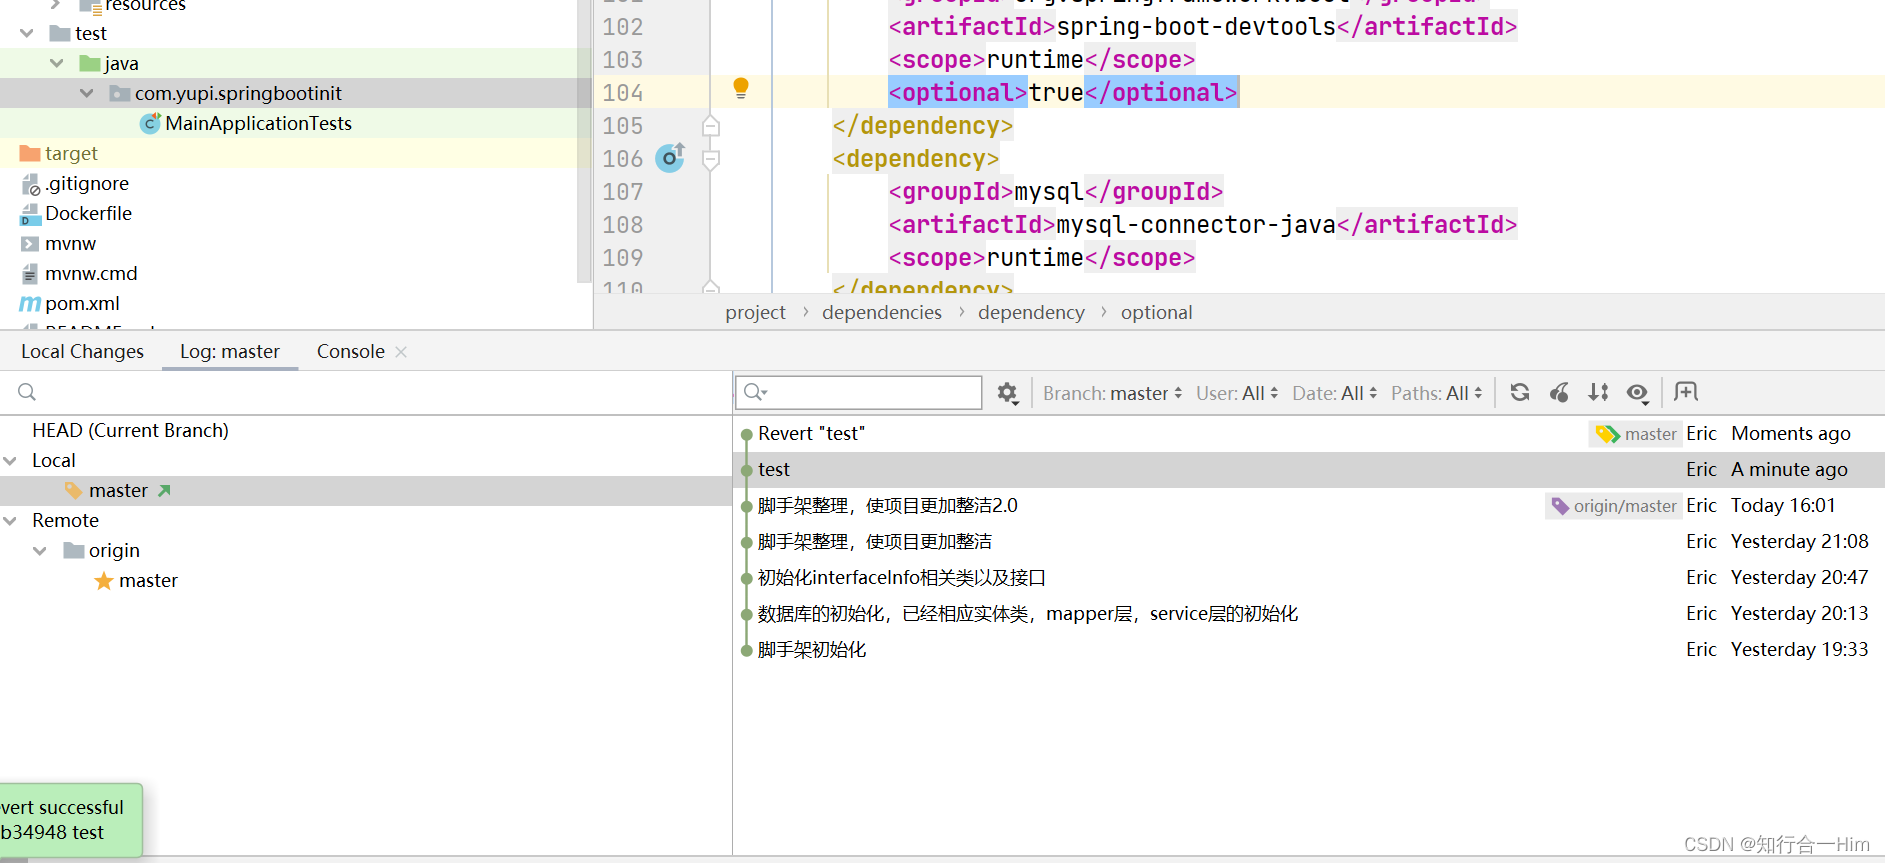This screenshot has height=863, width=1885.
Task: Select the mvnw.cmd file
Action: (91, 273)
